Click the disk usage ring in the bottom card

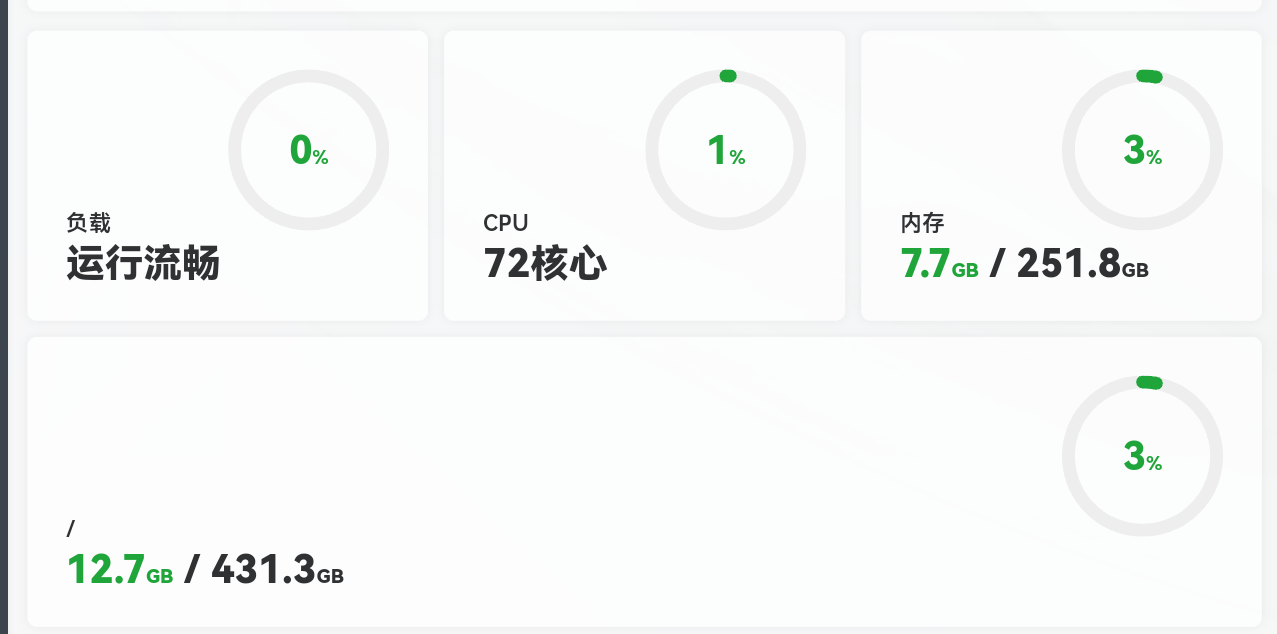tap(1141, 456)
